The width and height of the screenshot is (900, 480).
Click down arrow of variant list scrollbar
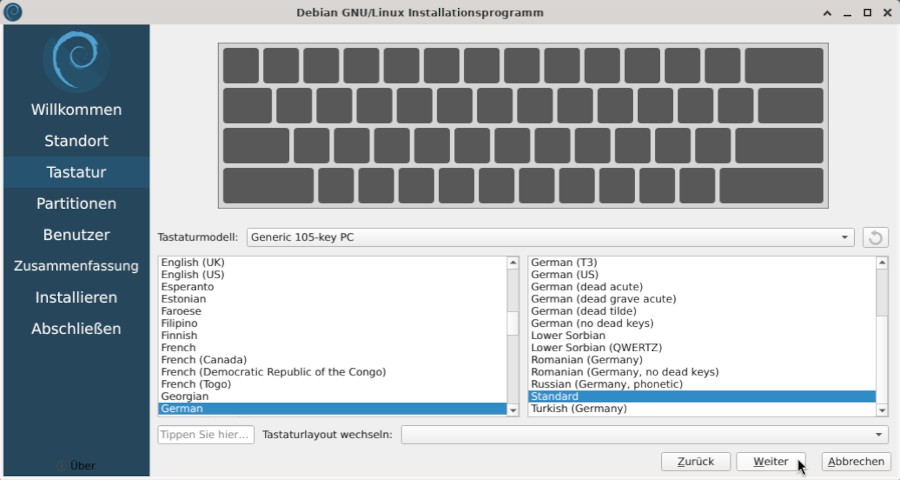click(882, 410)
